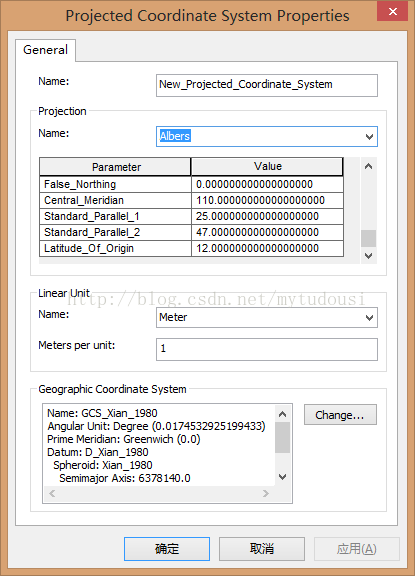Click the 'Angular Unit: Degree' text line
This screenshot has width=415, height=576.
(x=156, y=426)
